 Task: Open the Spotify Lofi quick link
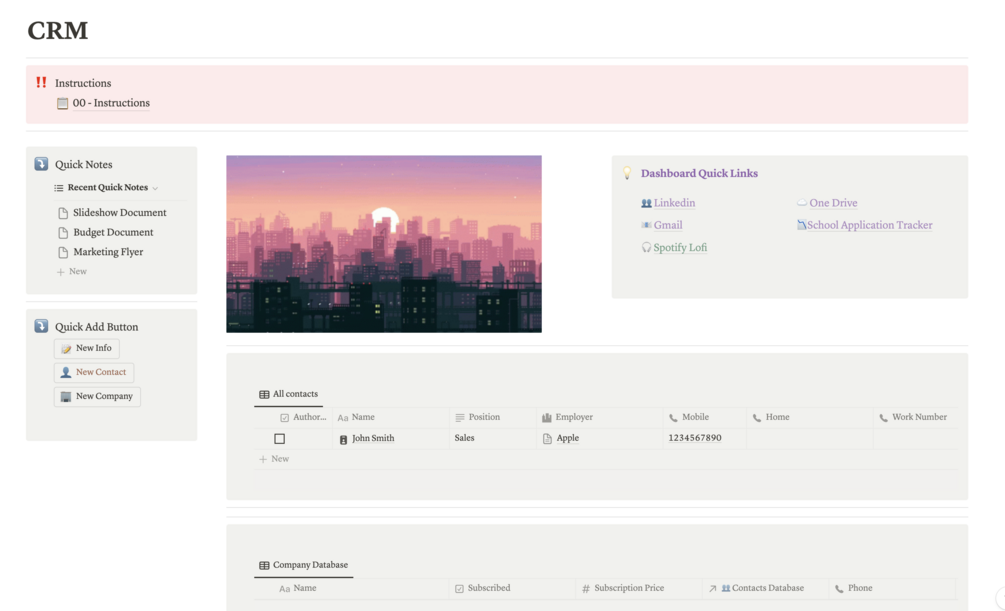680,247
